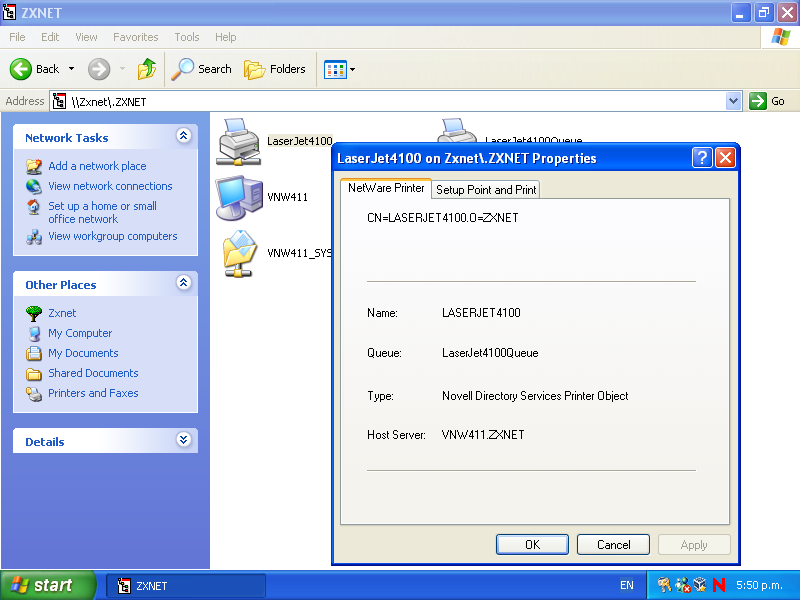
Task: Expand the Details panel
Action: click(184, 440)
